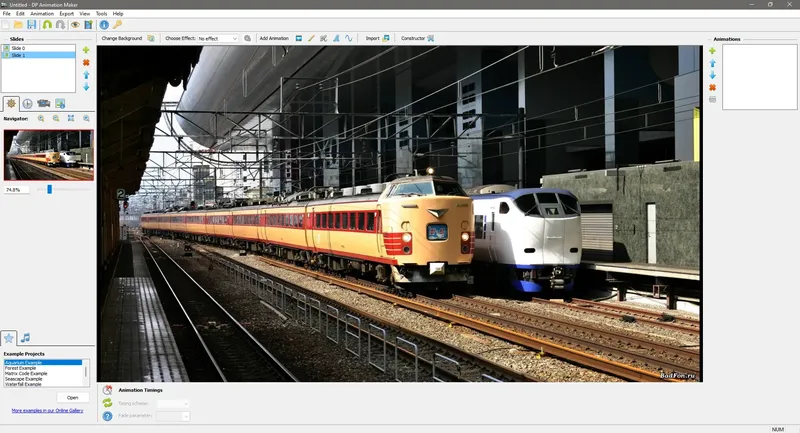Click the Add Animation label button

274,38
